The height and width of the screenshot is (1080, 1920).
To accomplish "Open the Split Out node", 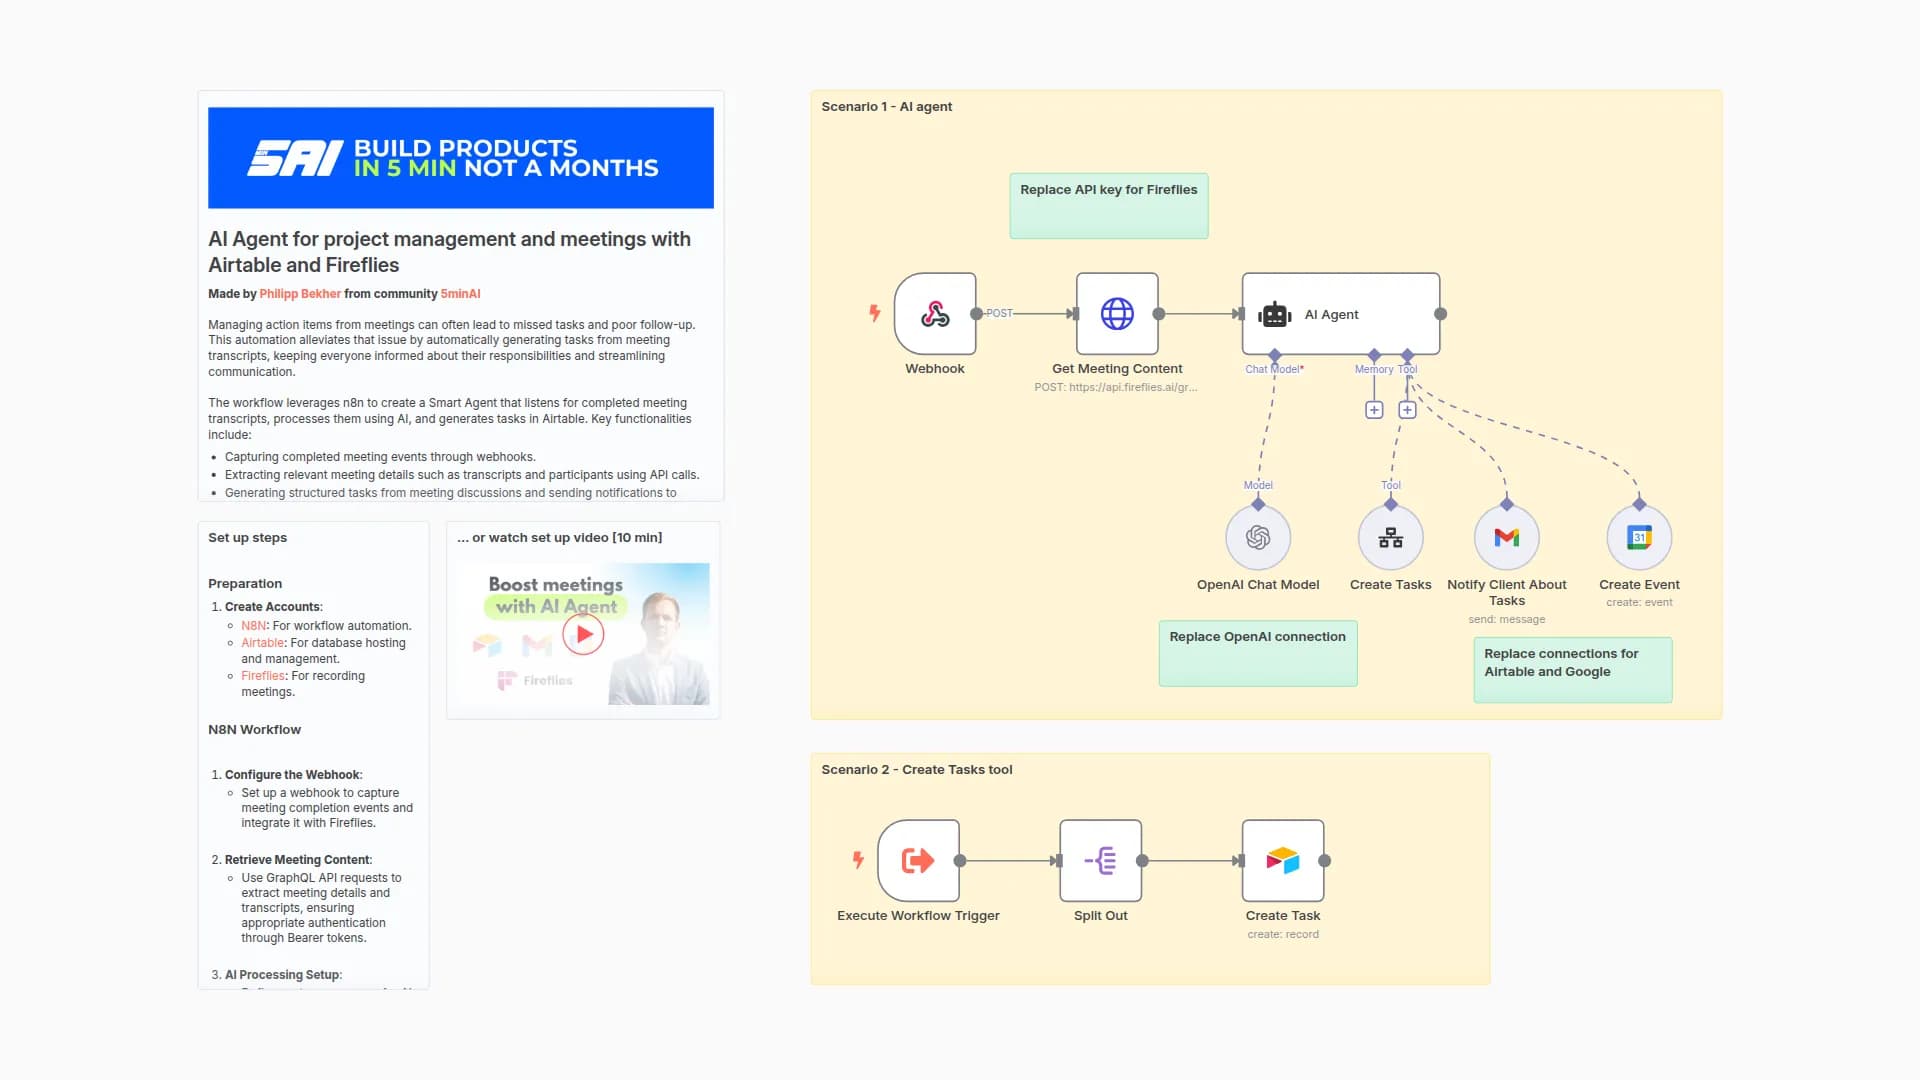I will [1101, 861].
